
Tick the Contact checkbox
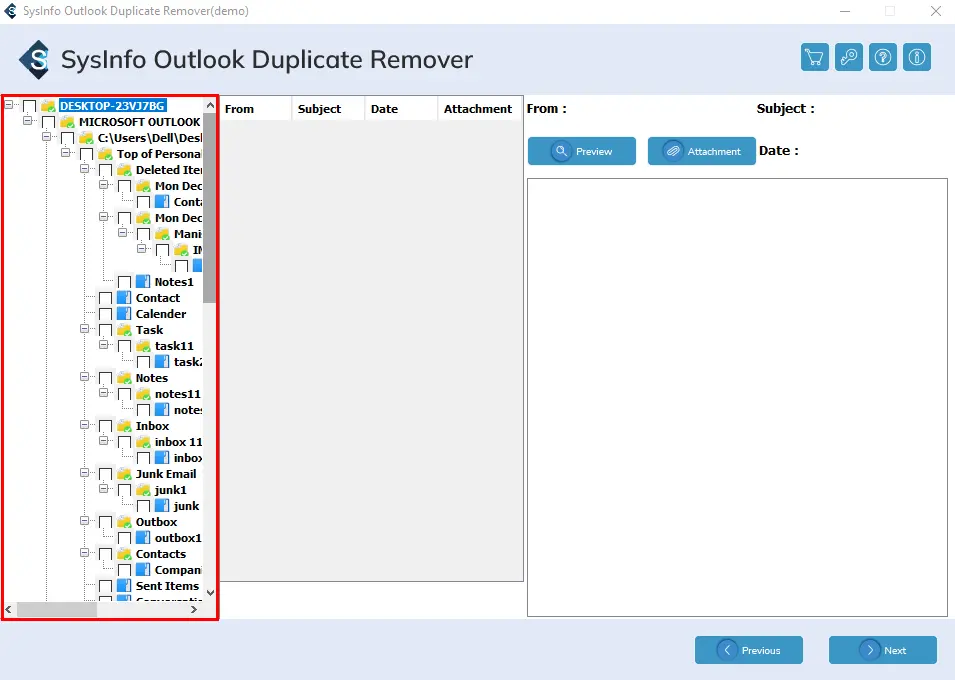(x=105, y=299)
